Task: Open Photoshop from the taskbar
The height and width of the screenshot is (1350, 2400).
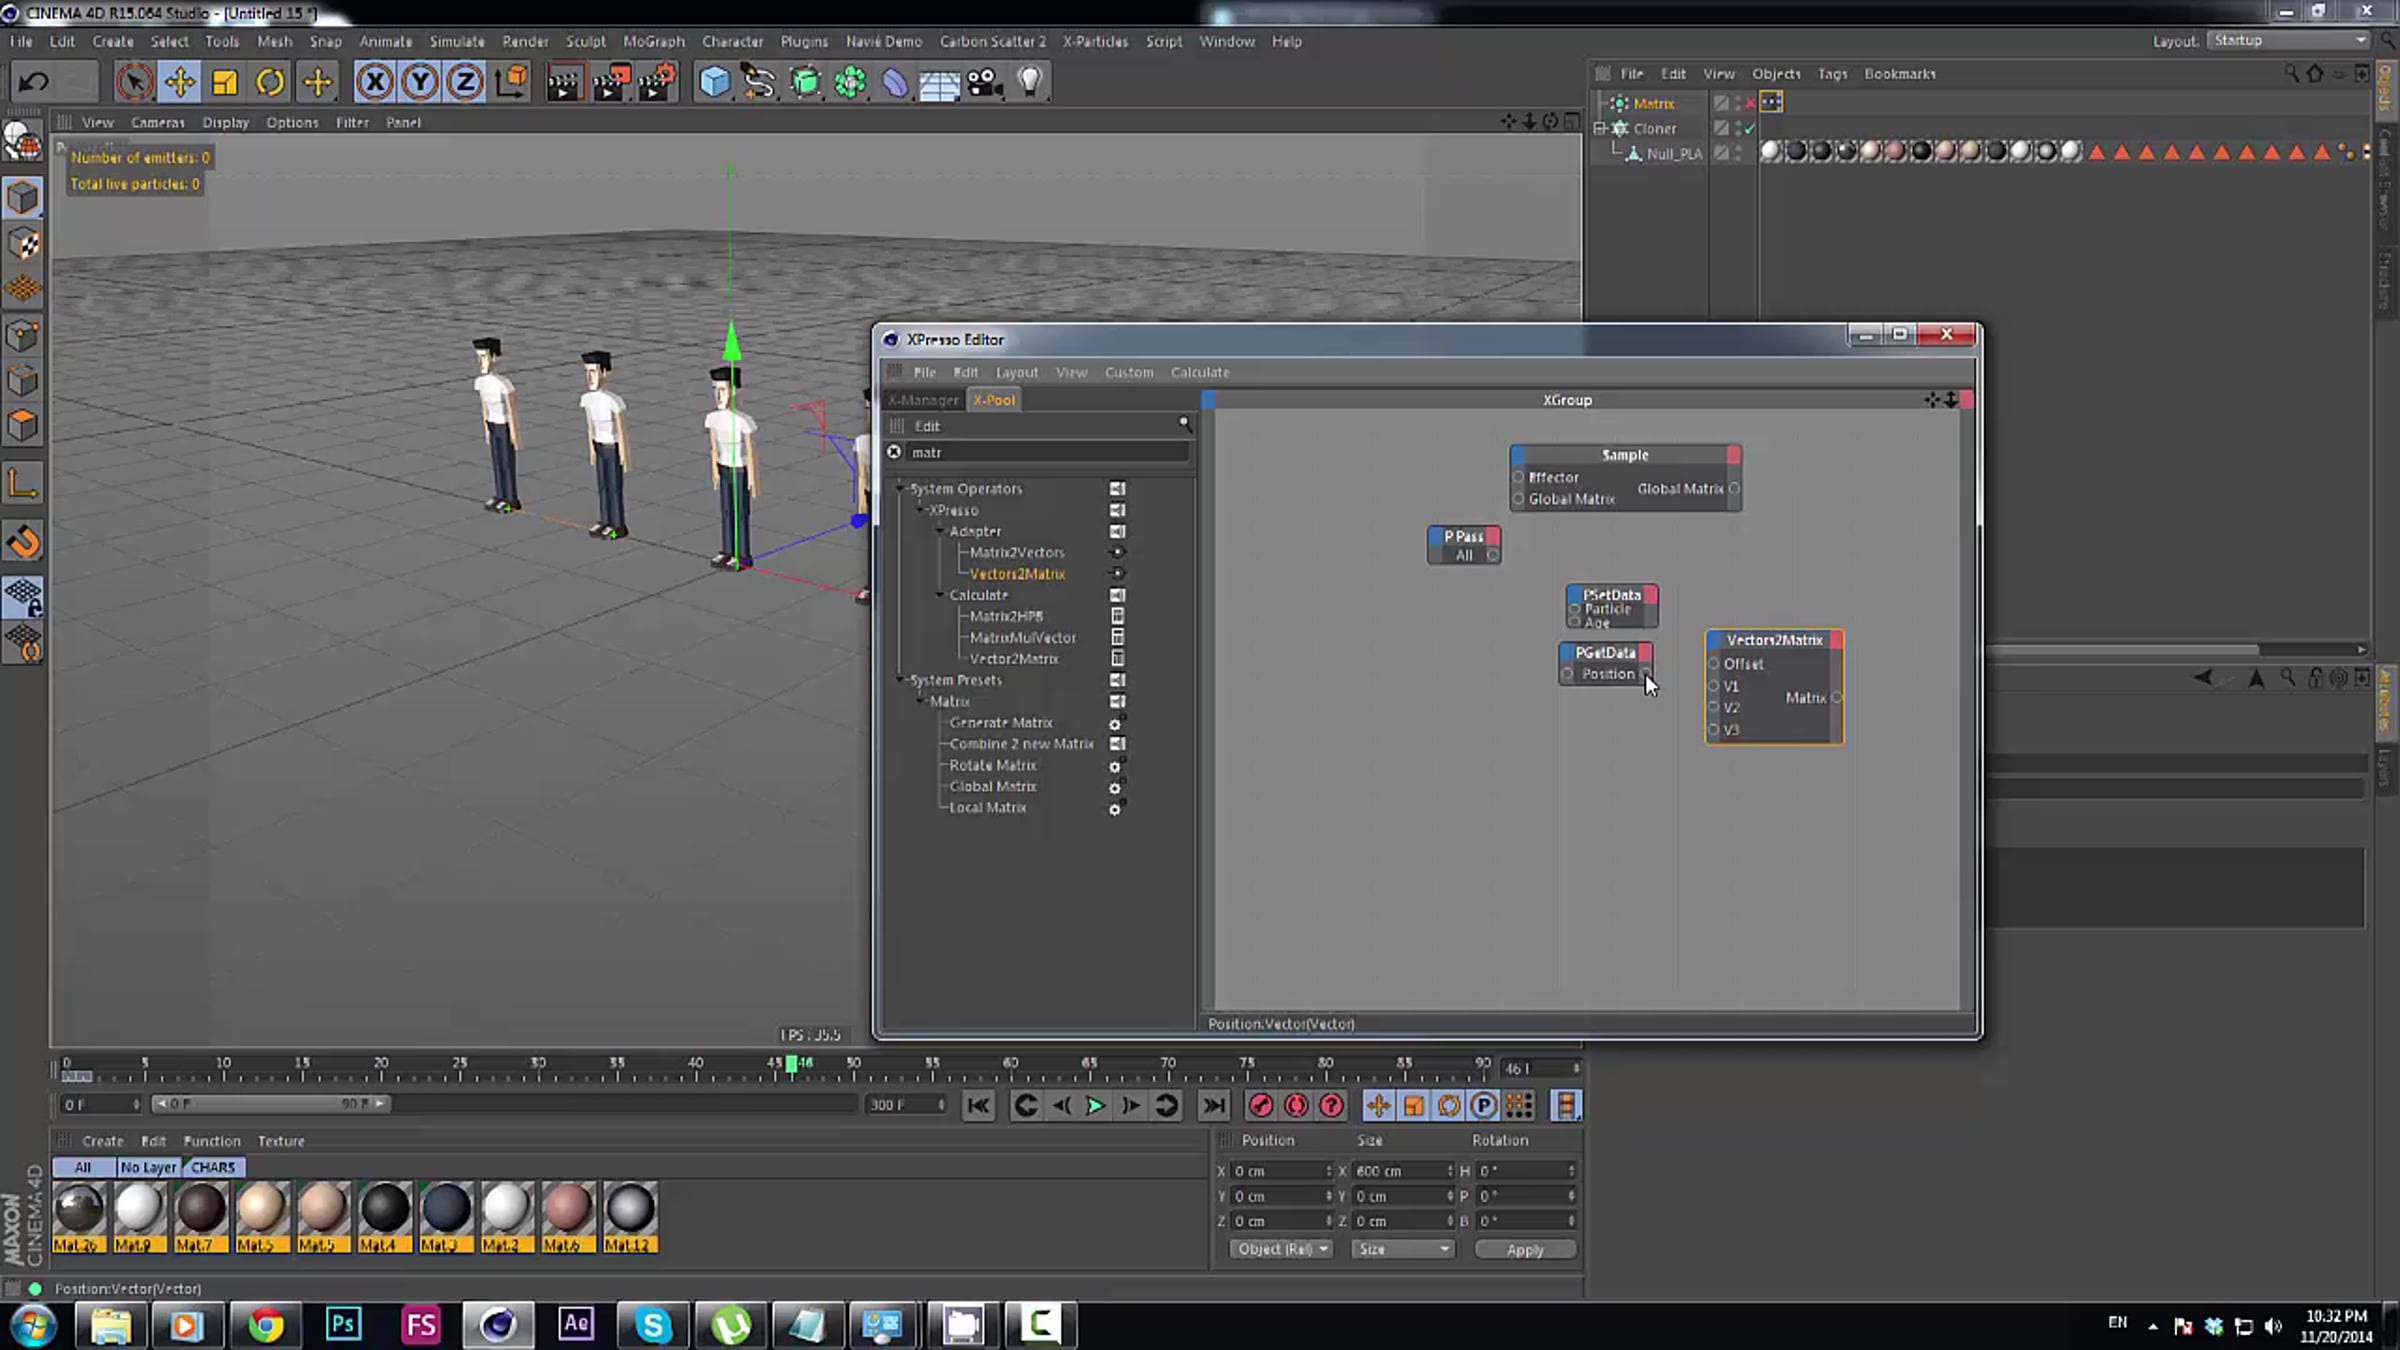Action: tap(343, 1325)
